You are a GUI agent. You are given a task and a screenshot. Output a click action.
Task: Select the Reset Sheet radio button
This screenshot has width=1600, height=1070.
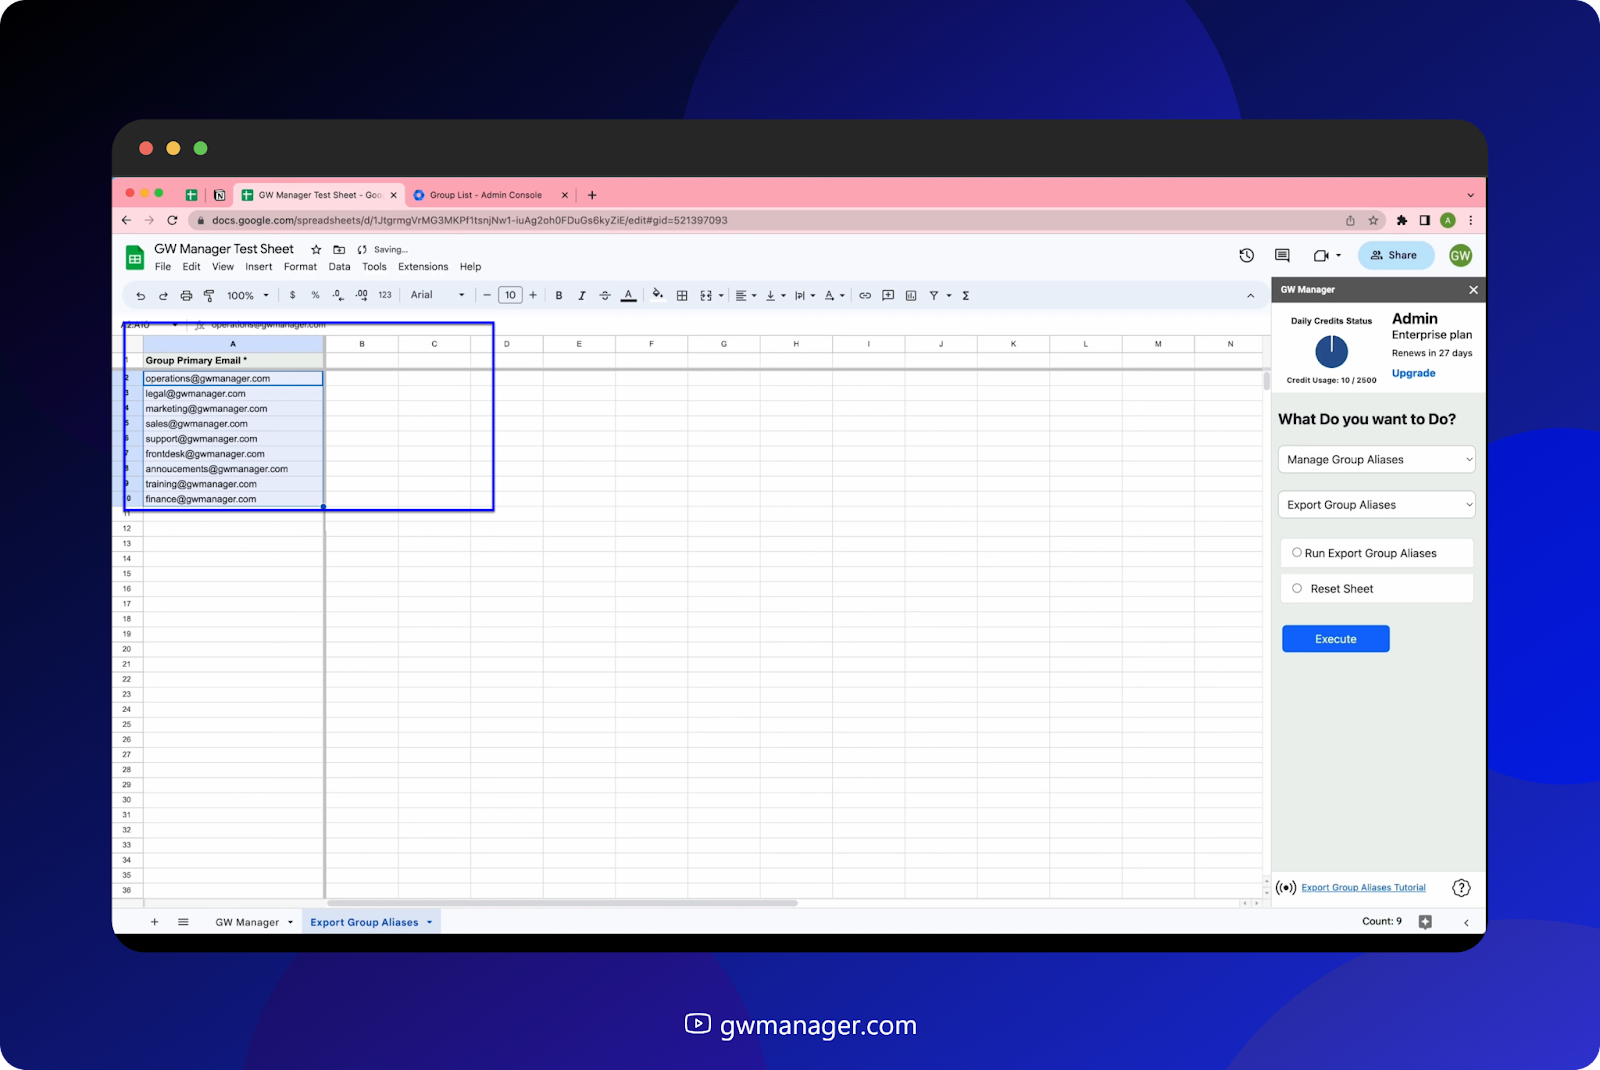click(x=1297, y=589)
